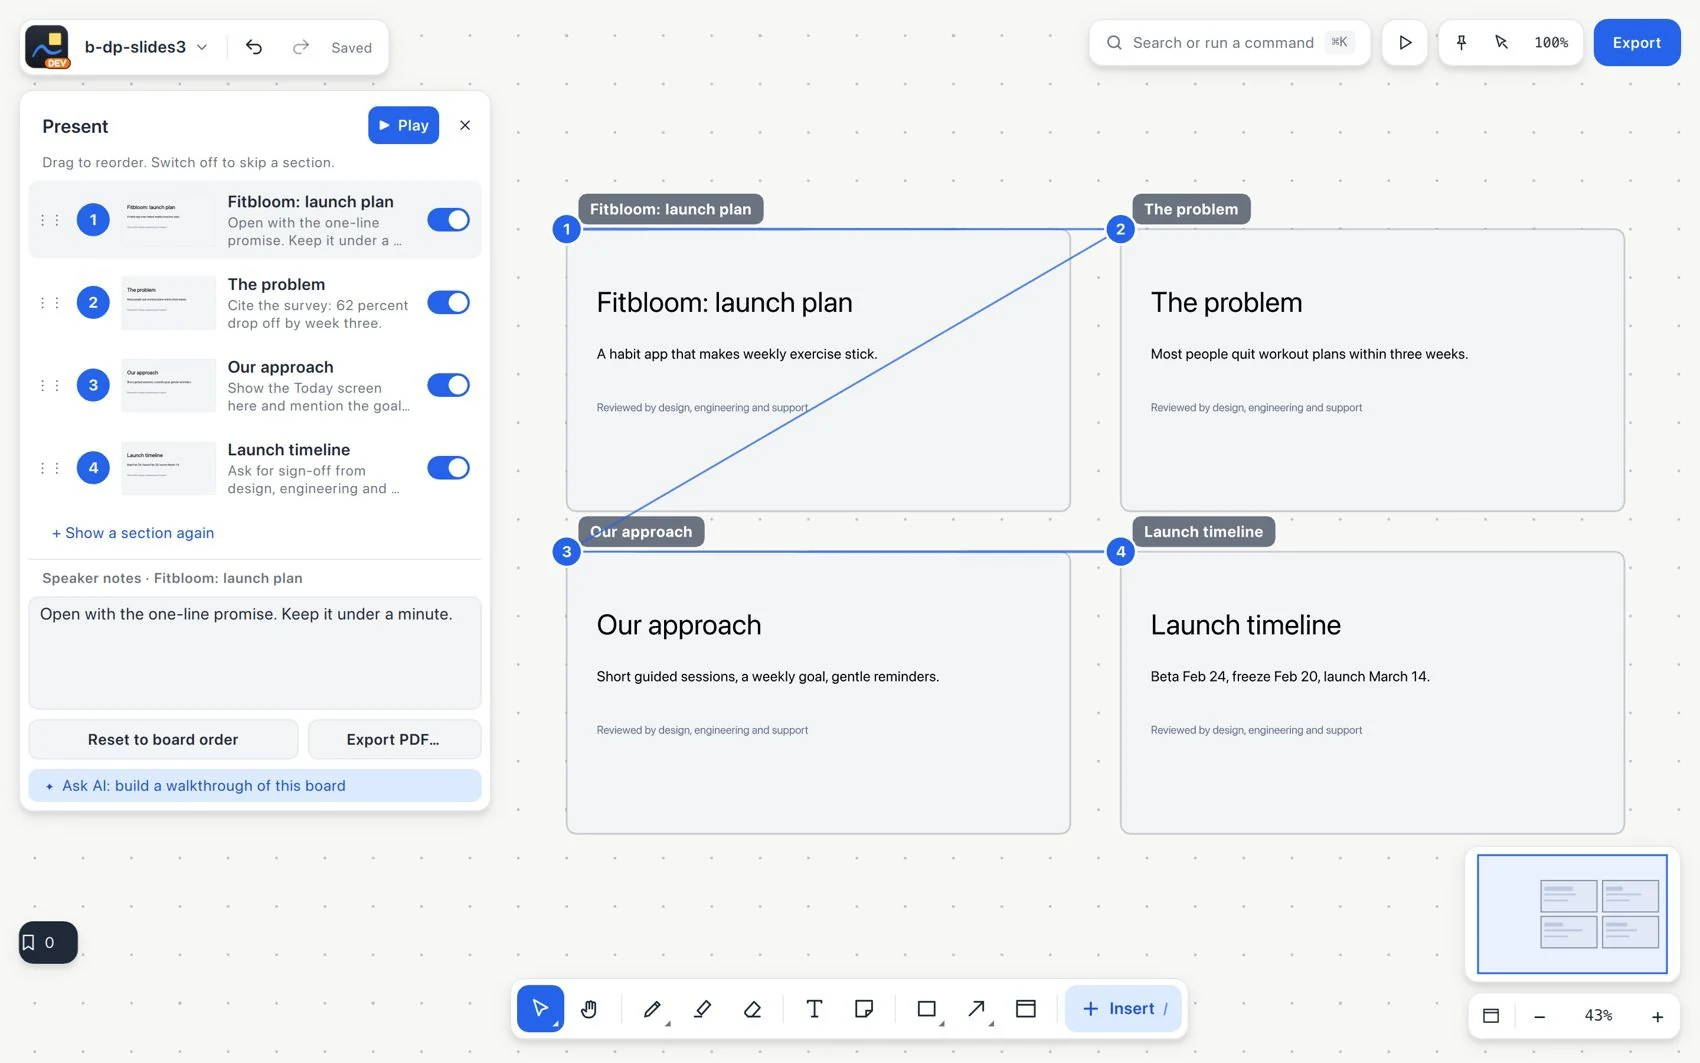Image resolution: width=1700 pixels, height=1063 pixels.
Task: Grab the drag handle for Launch timeline row
Action: click(x=49, y=468)
